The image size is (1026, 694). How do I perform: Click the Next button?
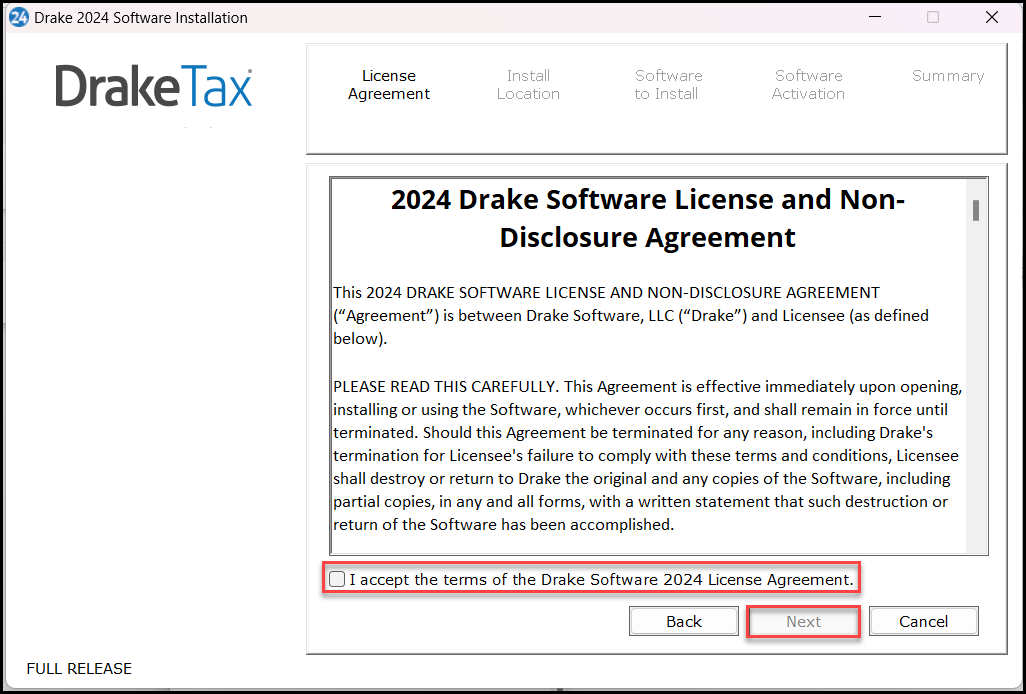click(804, 621)
